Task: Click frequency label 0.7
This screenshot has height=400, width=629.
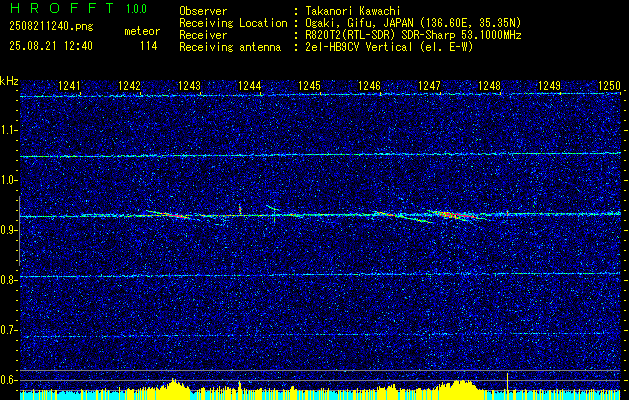Action: tap(8, 330)
